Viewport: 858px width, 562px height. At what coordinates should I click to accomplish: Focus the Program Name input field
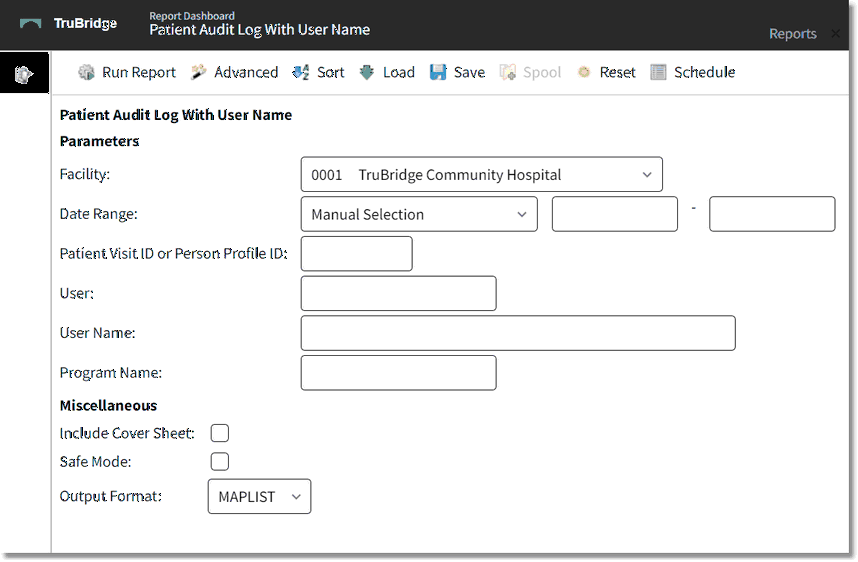[x=399, y=373]
